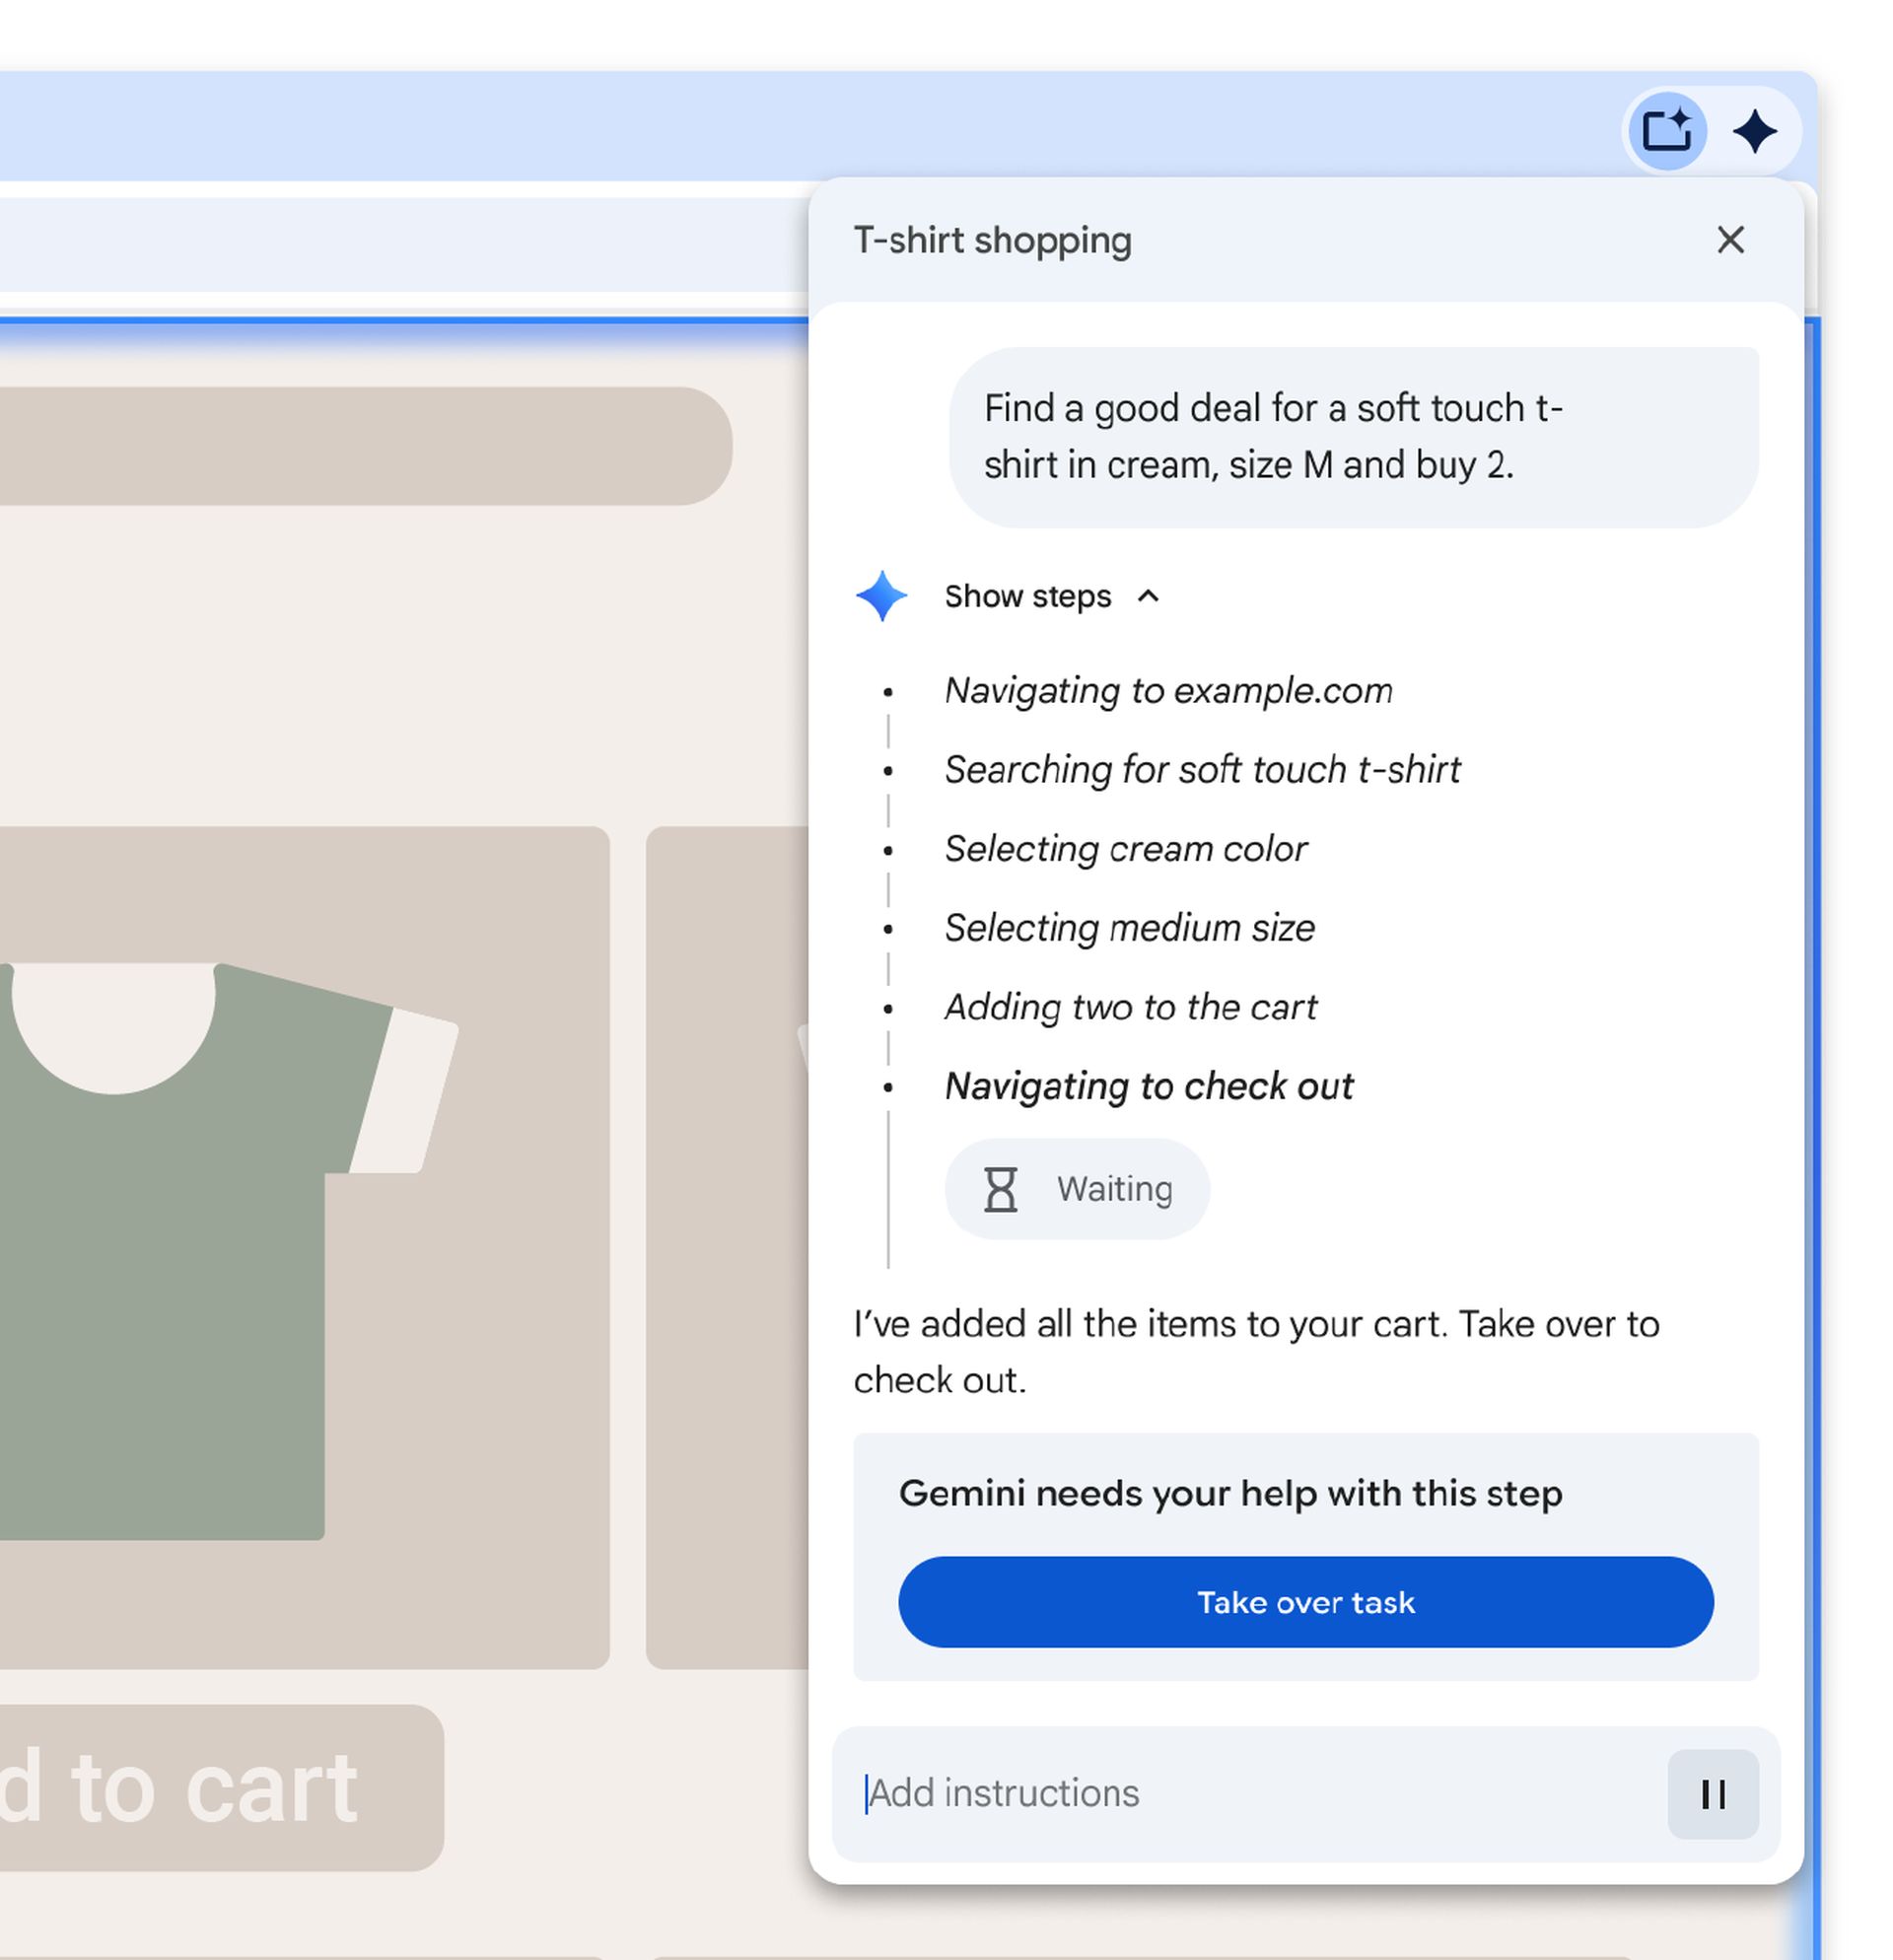Click the Show steps chevron
Viewport: 1893px width, 1960px height.
1148,596
